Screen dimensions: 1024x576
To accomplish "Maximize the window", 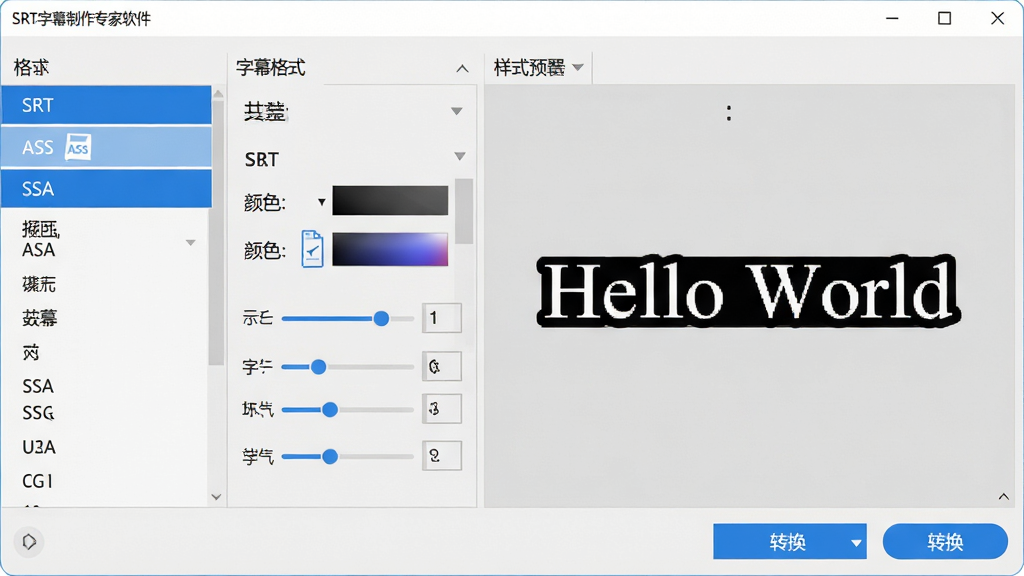I will coord(944,18).
